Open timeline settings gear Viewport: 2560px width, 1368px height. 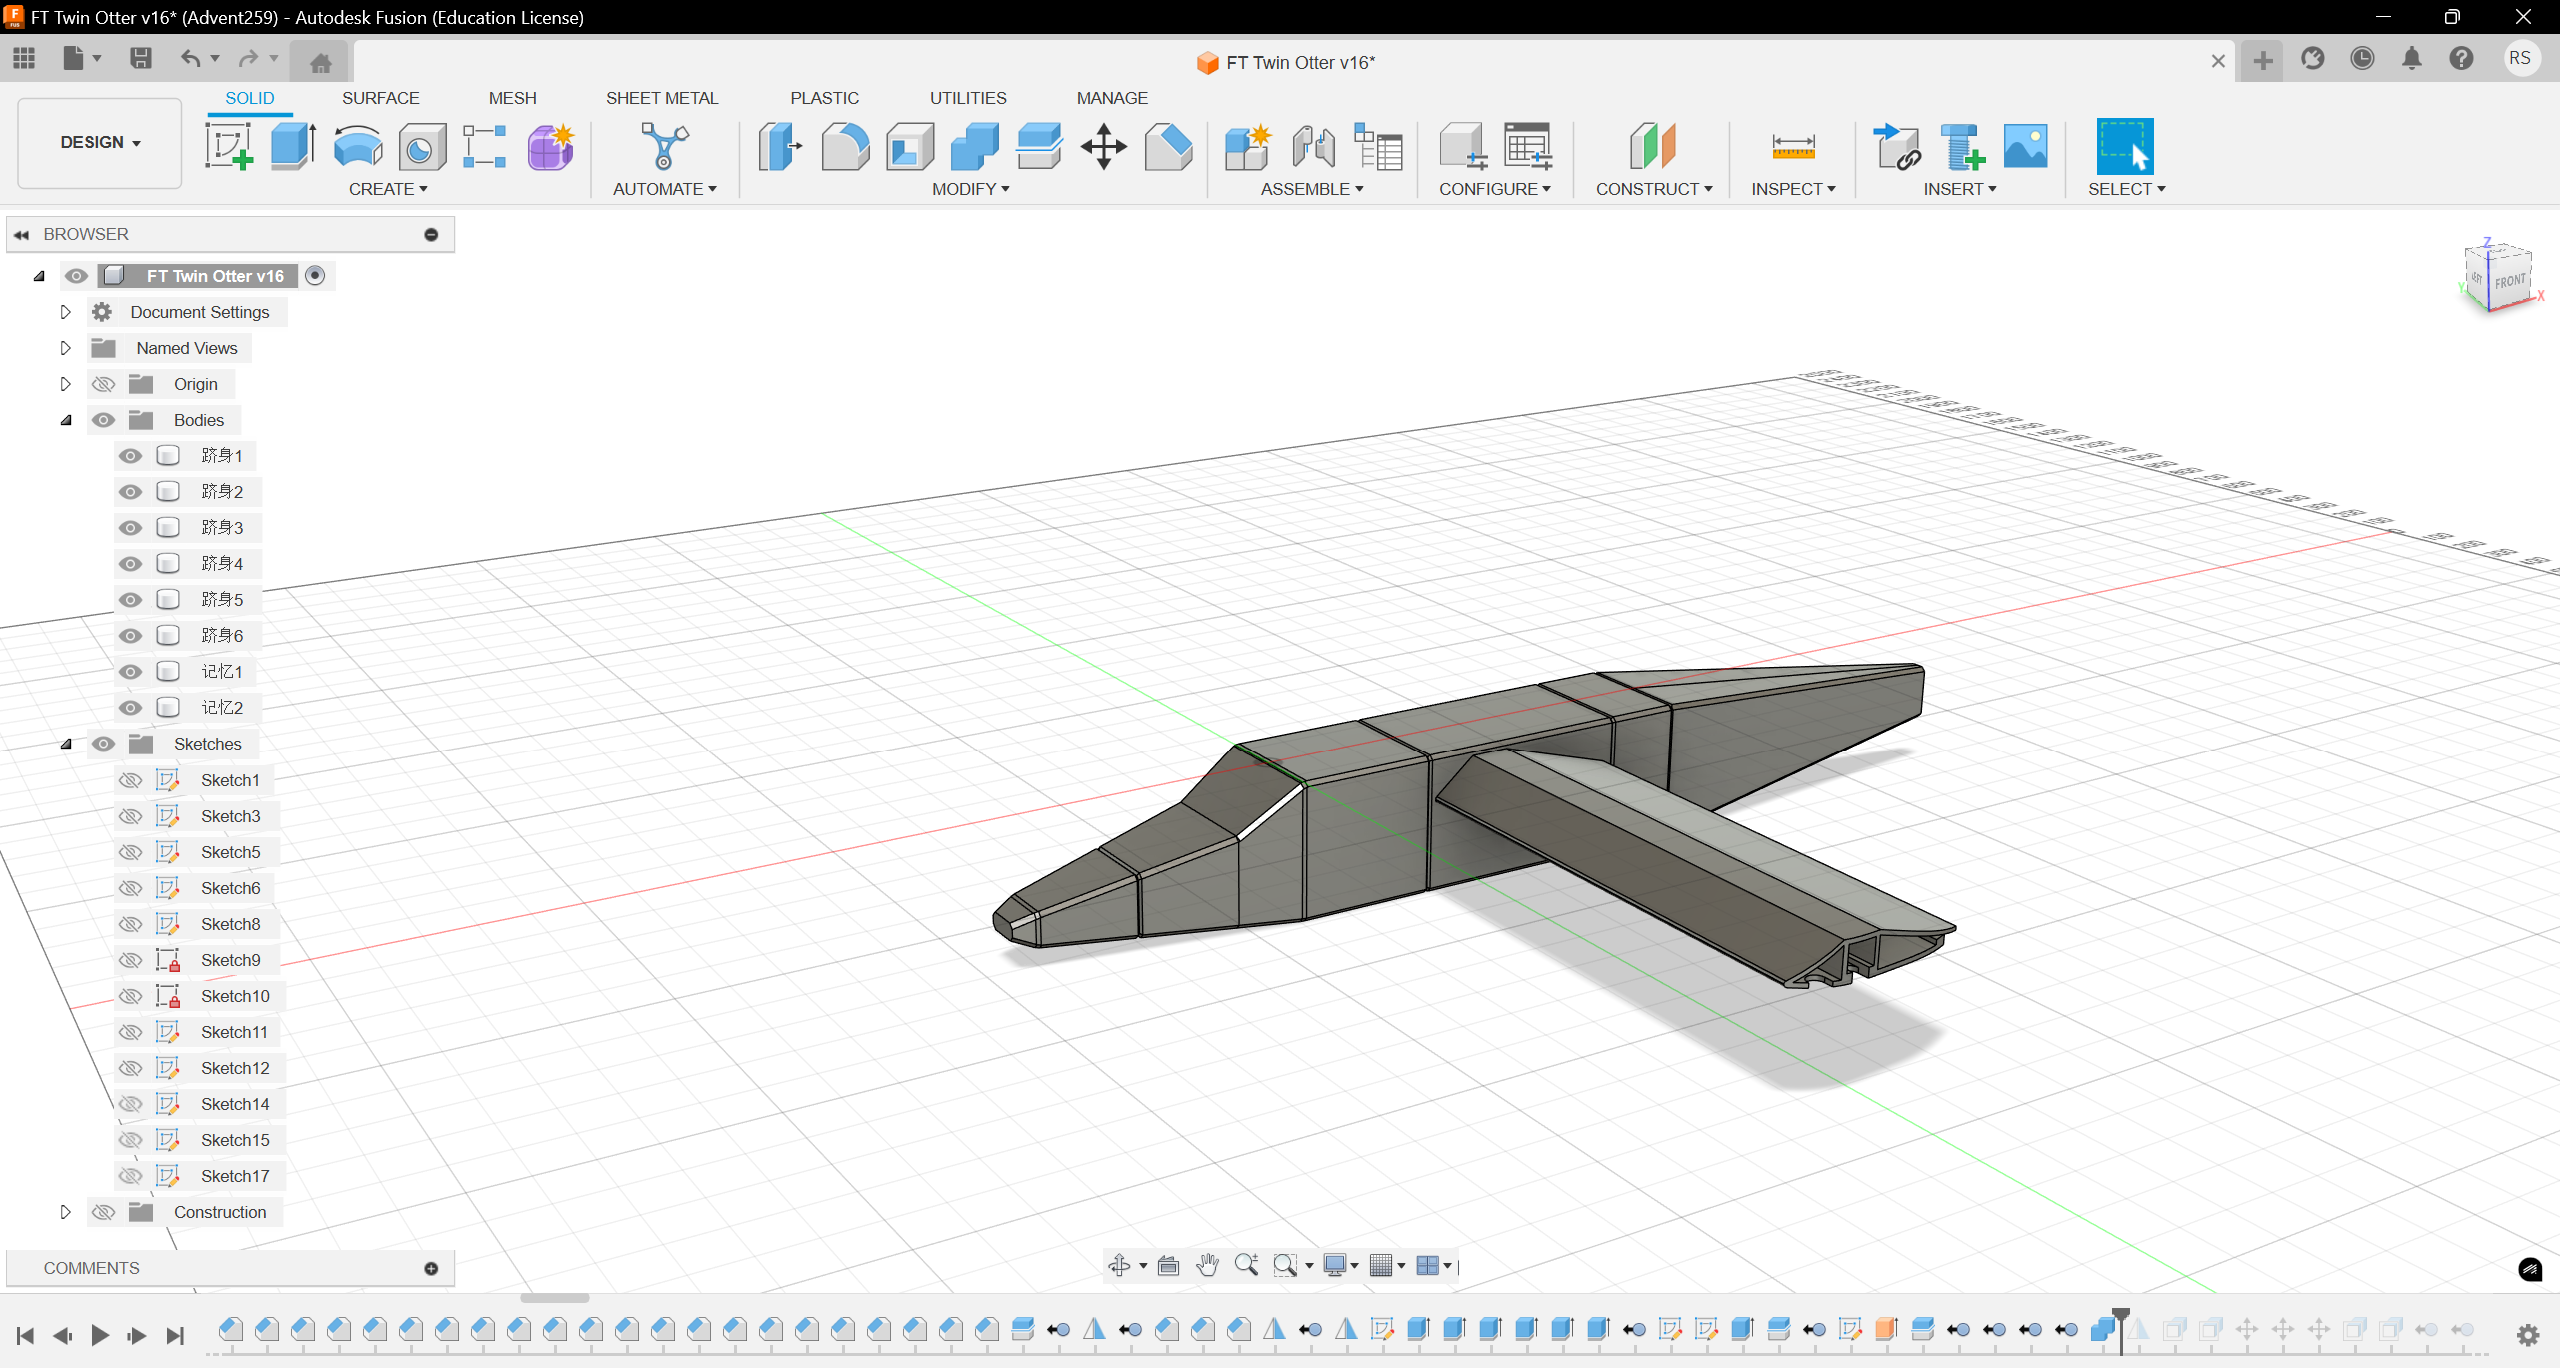pyautogui.click(x=2527, y=1334)
